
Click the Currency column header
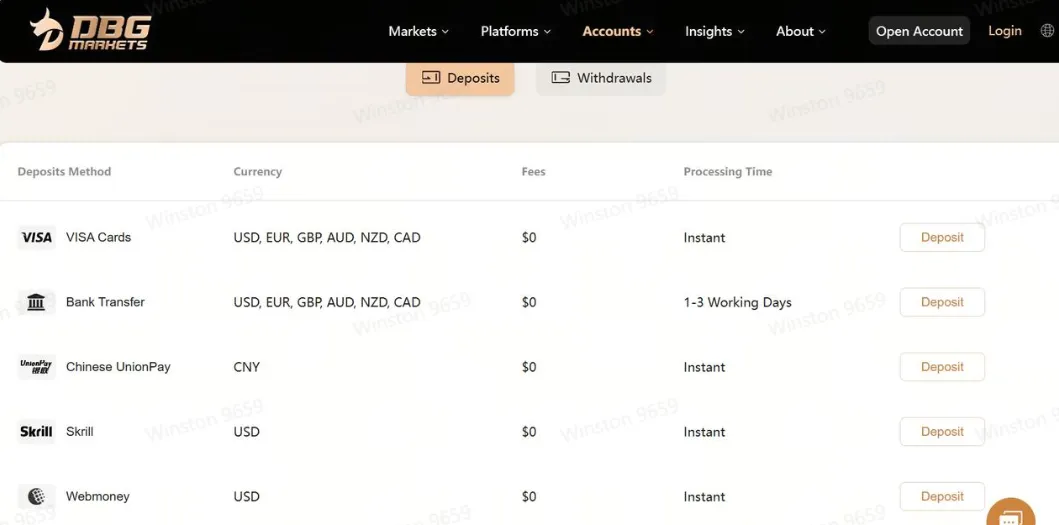point(257,172)
